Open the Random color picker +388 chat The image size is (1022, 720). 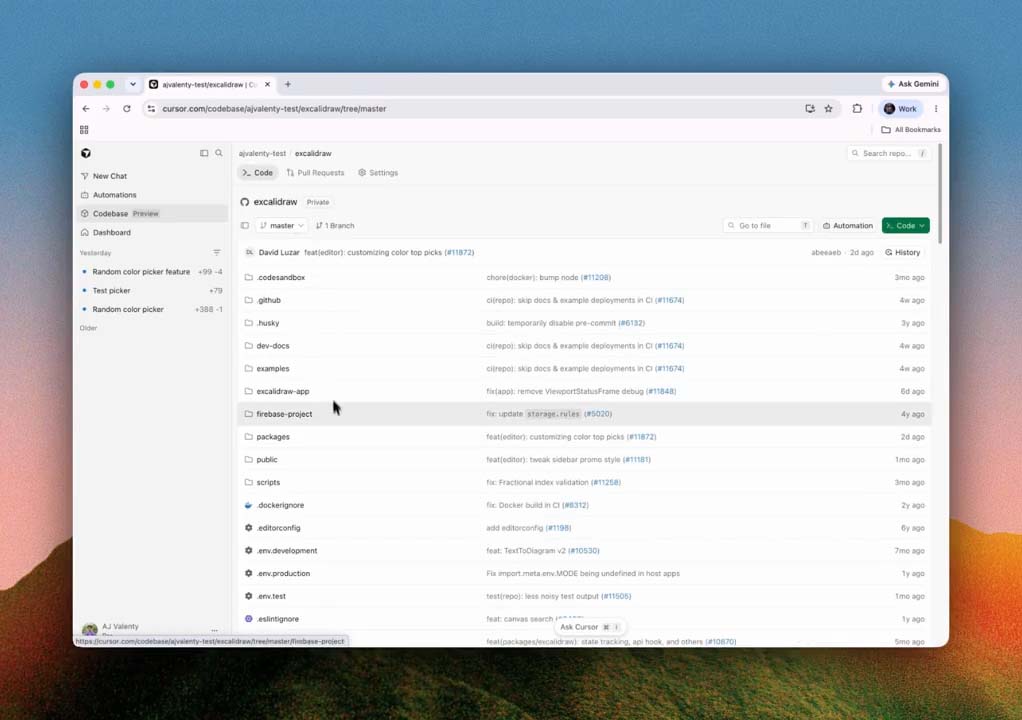[x=153, y=310]
